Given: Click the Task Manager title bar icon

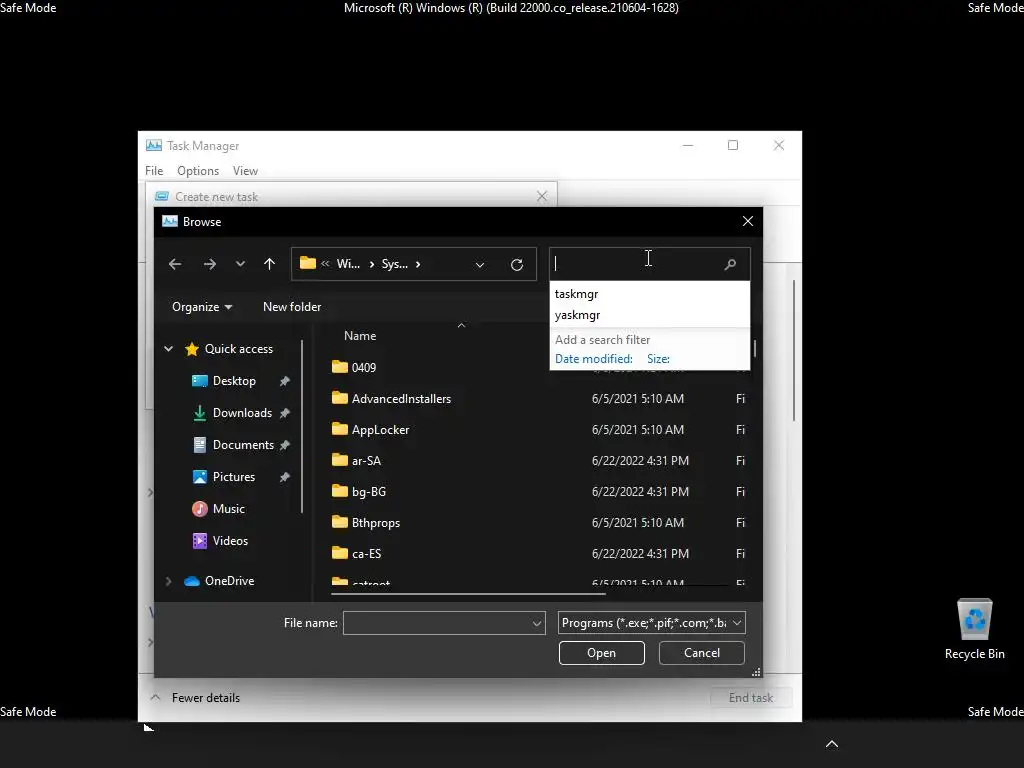Looking at the screenshot, I should tap(154, 145).
